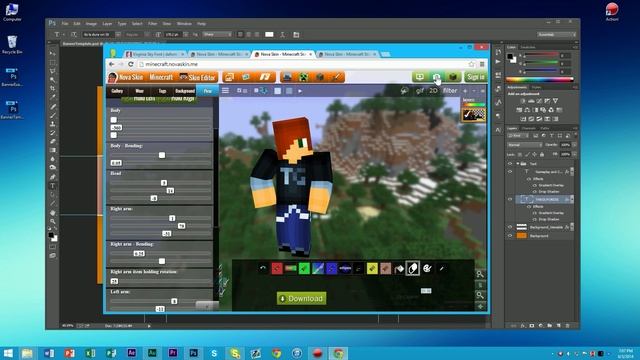Click the green Download button
Image resolution: width=640 pixels, height=360 pixels.
click(302, 298)
